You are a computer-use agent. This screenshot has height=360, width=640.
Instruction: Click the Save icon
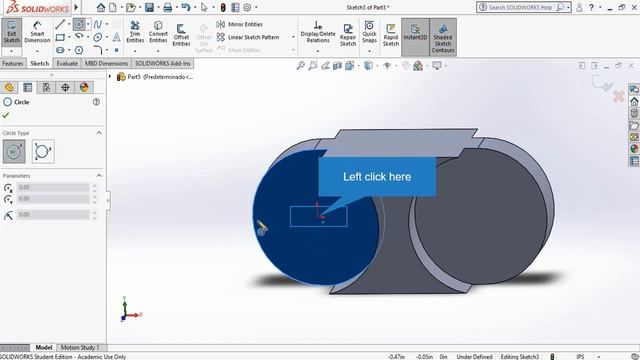(149, 7)
